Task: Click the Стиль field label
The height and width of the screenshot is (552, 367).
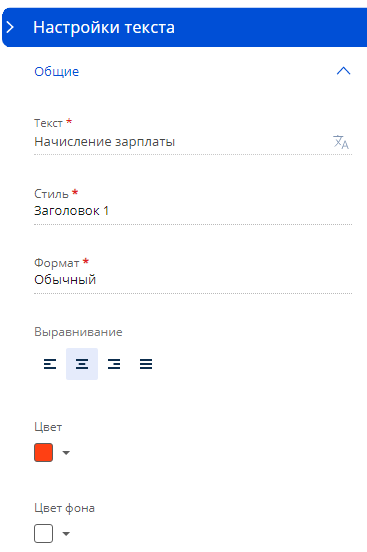Action: [51, 194]
